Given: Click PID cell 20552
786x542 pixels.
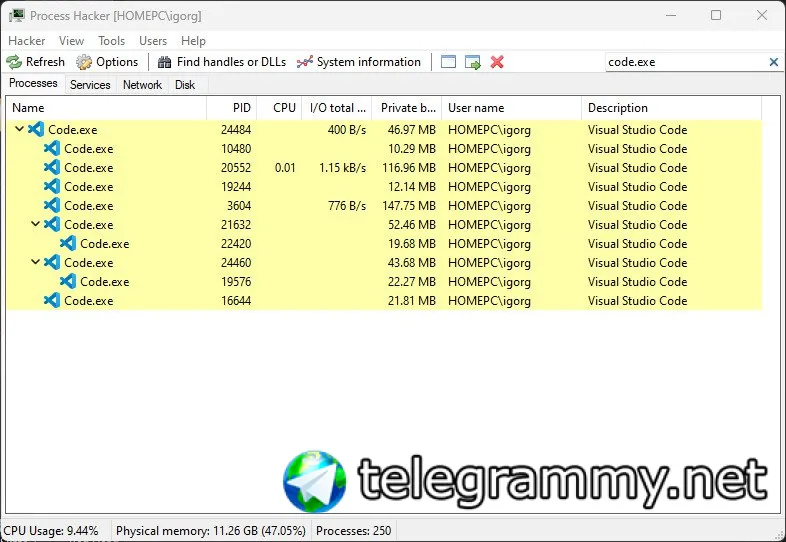Looking at the screenshot, I should coord(236,167).
